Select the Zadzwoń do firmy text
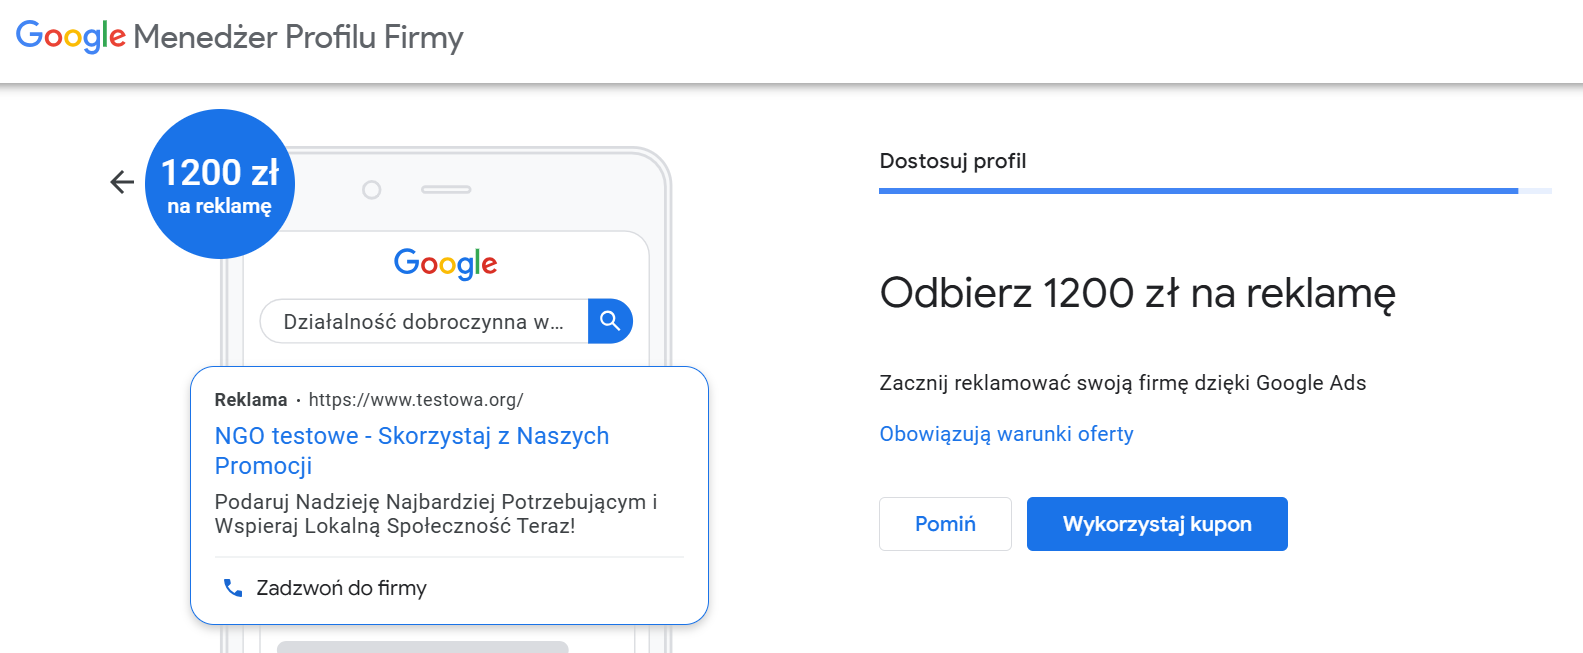Screen dimensions: 1583x653 coord(341,588)
